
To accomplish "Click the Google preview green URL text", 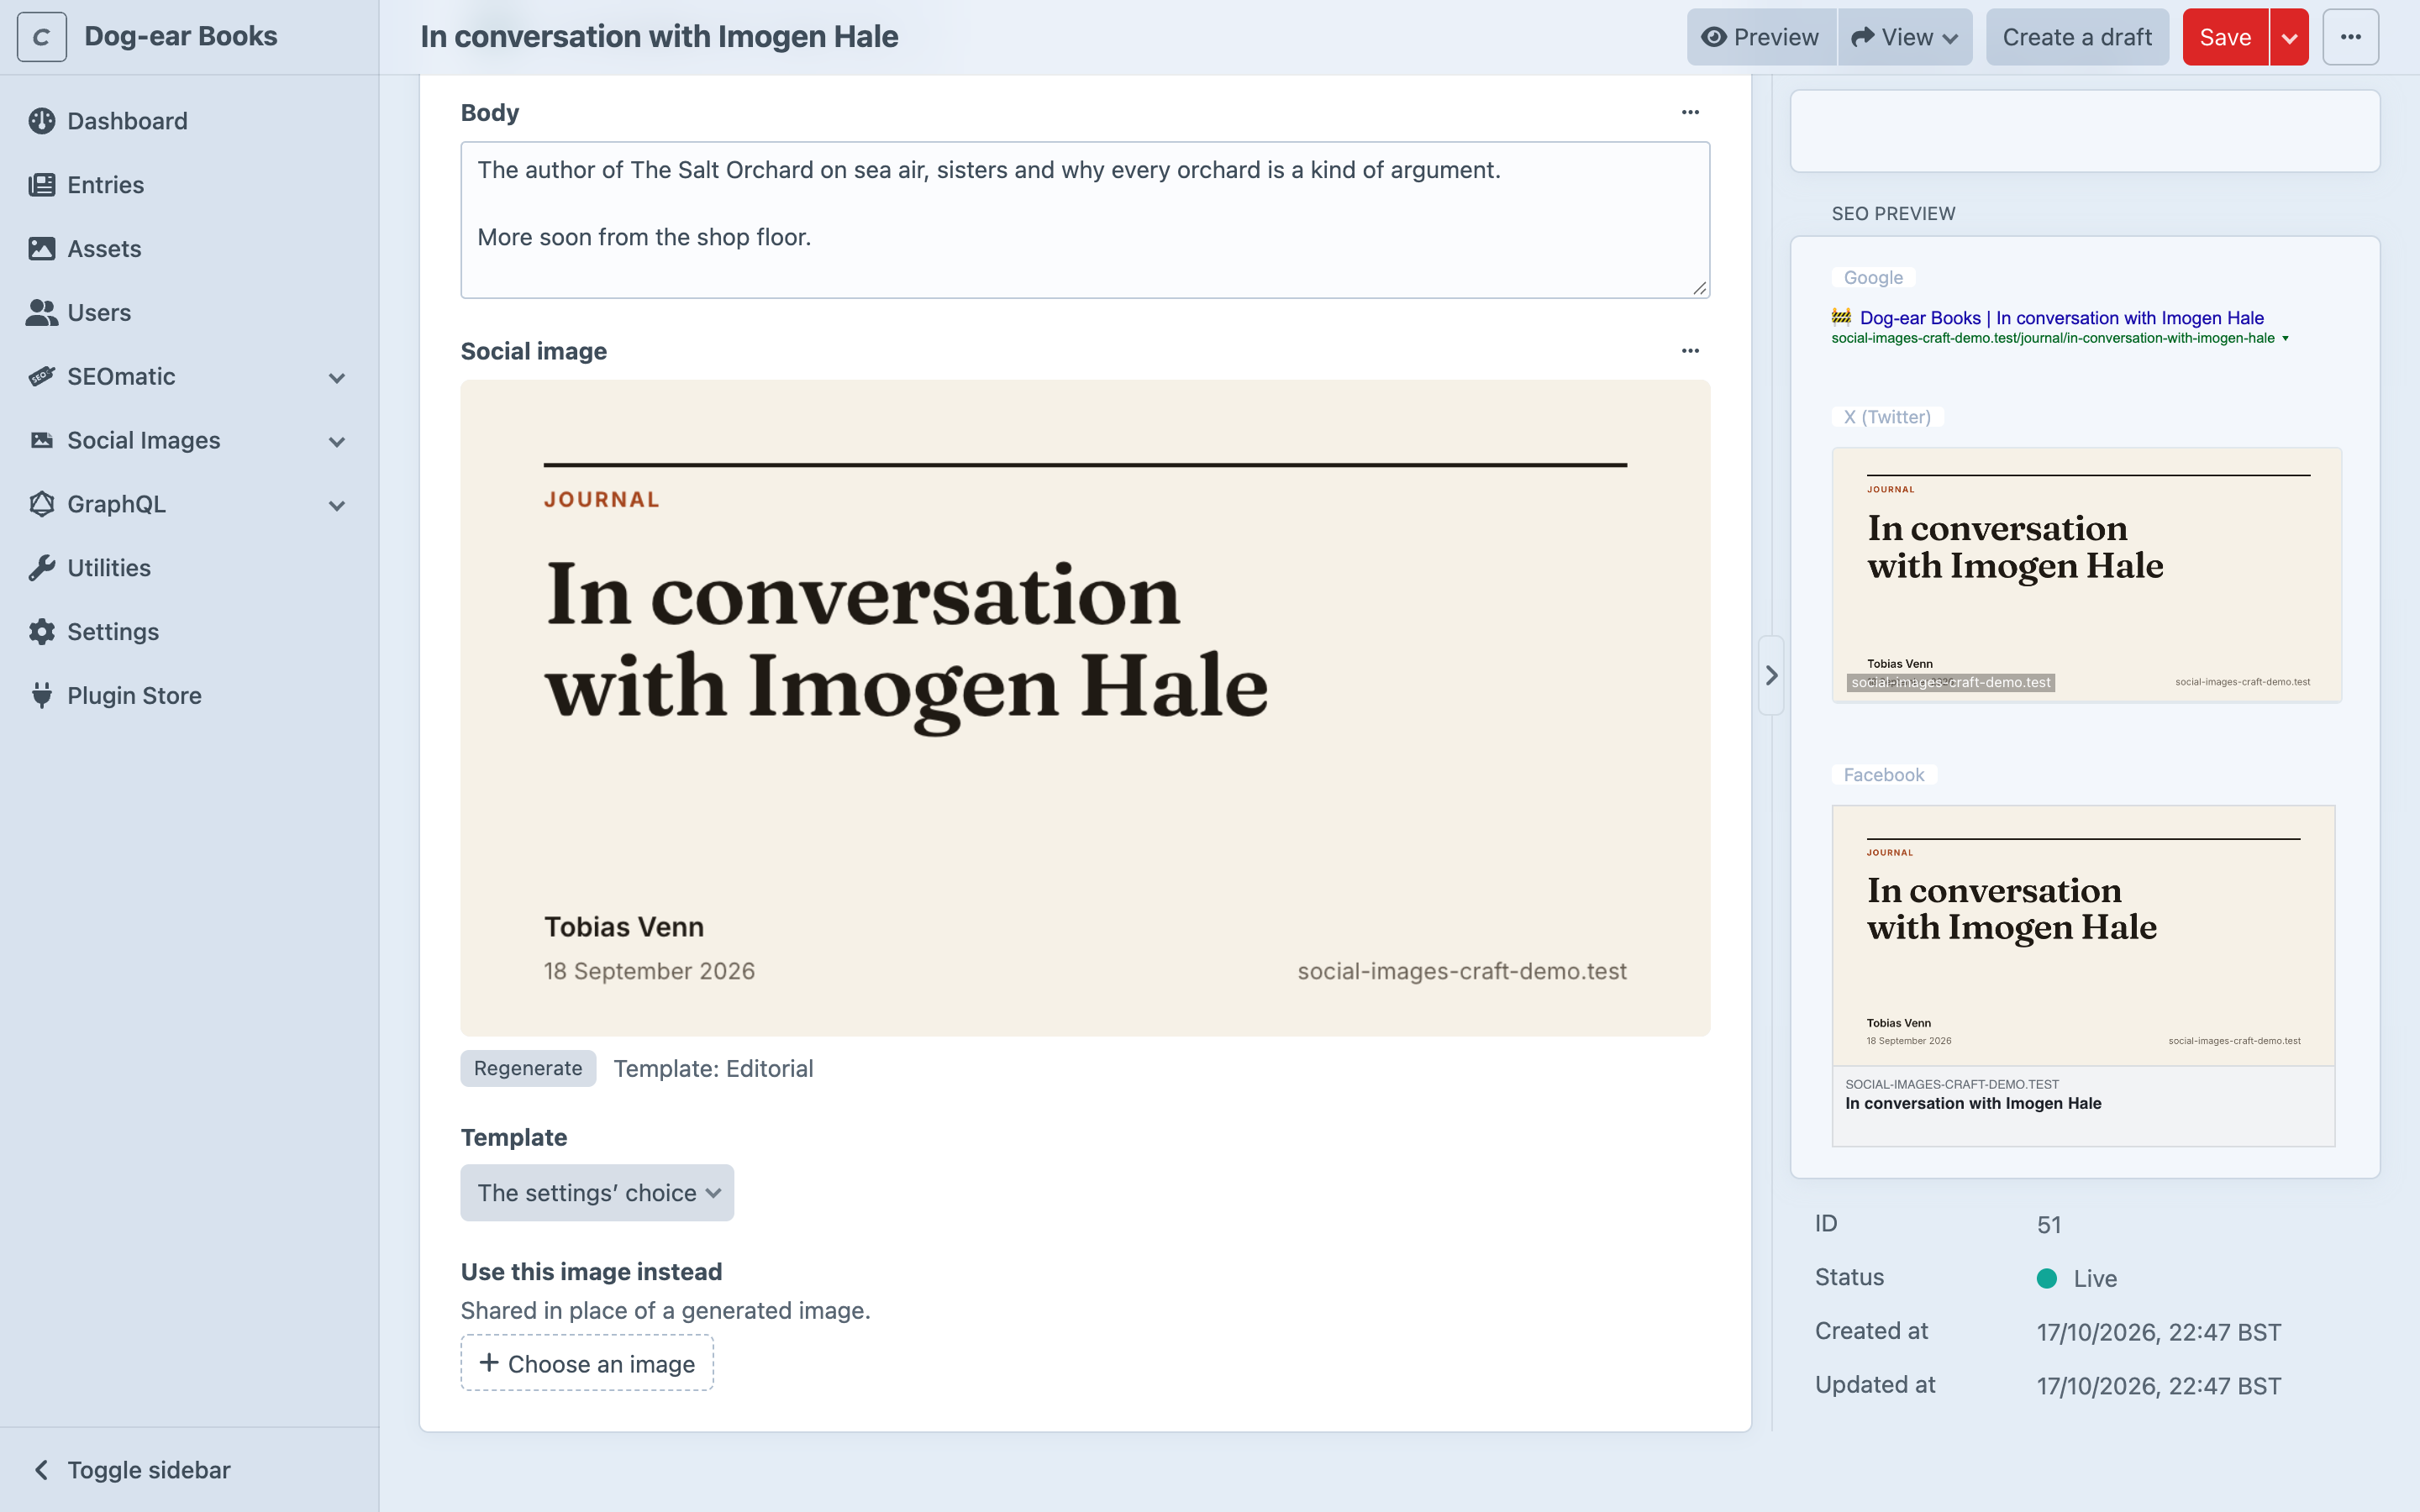I will (2053, 339).
